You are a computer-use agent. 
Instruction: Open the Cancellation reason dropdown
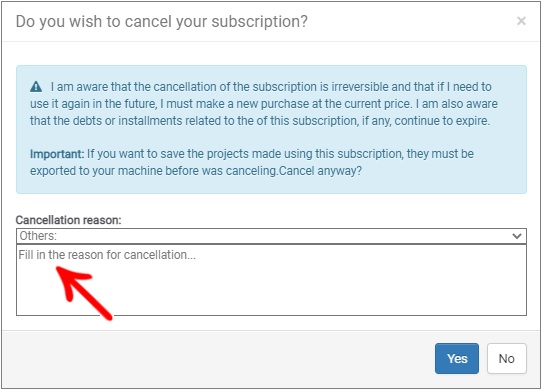[x=271, y=236]
